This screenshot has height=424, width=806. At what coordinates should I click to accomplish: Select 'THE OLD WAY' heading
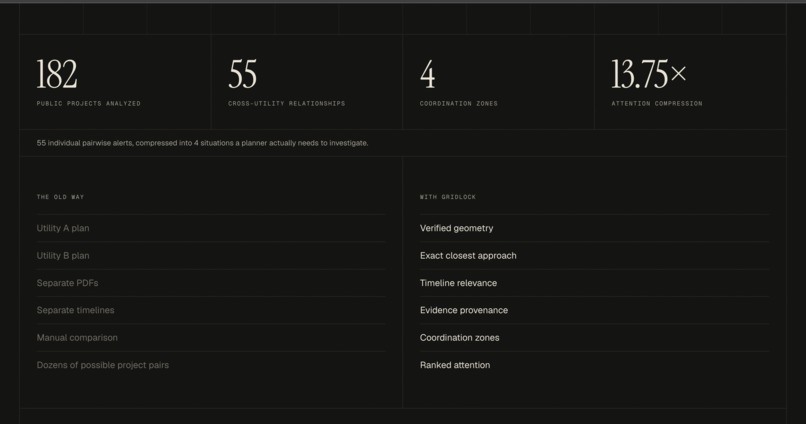coord(60,197)
